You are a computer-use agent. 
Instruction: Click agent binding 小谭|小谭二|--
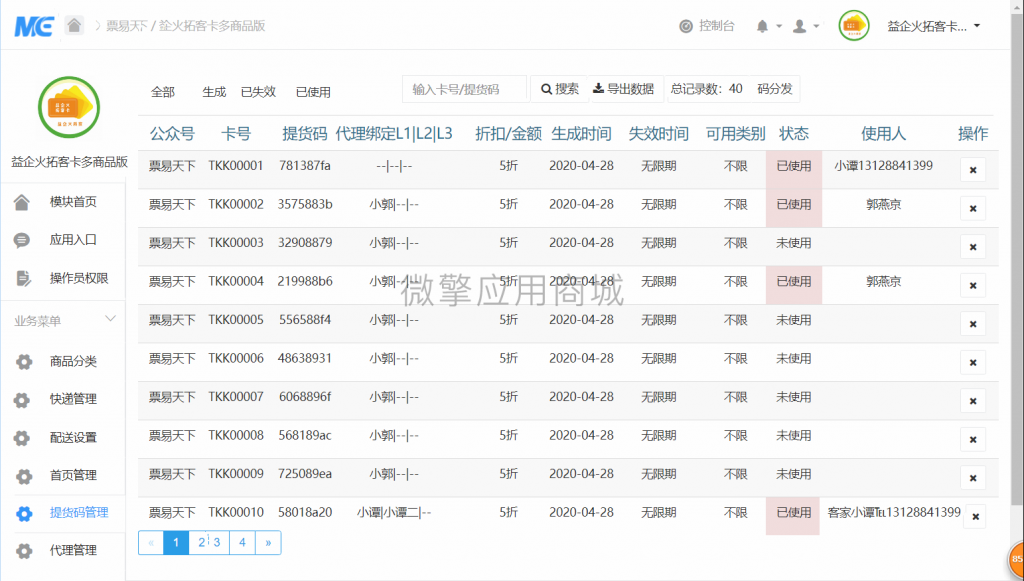tap(394, 512)
